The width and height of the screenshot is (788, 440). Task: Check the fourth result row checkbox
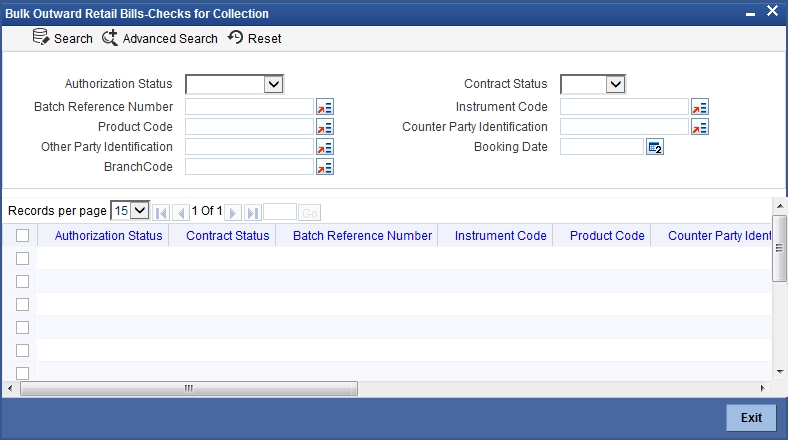point(23,327)
